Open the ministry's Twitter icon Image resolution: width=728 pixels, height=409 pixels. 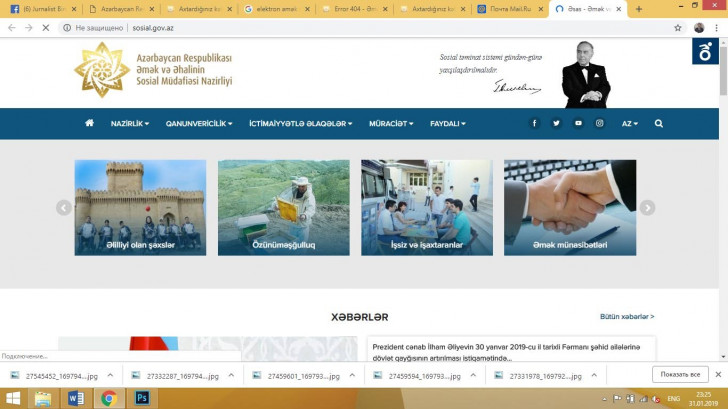(x=556, y=123)
